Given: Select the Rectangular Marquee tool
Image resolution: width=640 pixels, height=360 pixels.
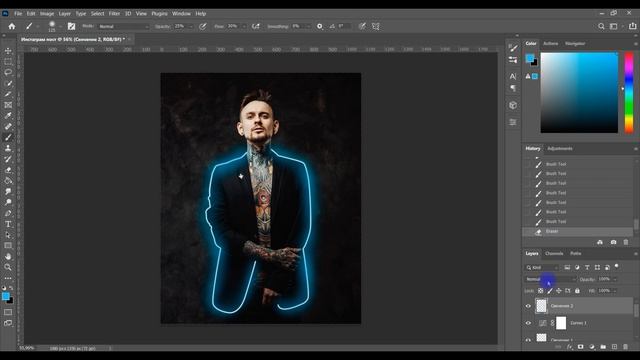Looking at the screenshot, I should pyautogui.click(x=8, y=62).
